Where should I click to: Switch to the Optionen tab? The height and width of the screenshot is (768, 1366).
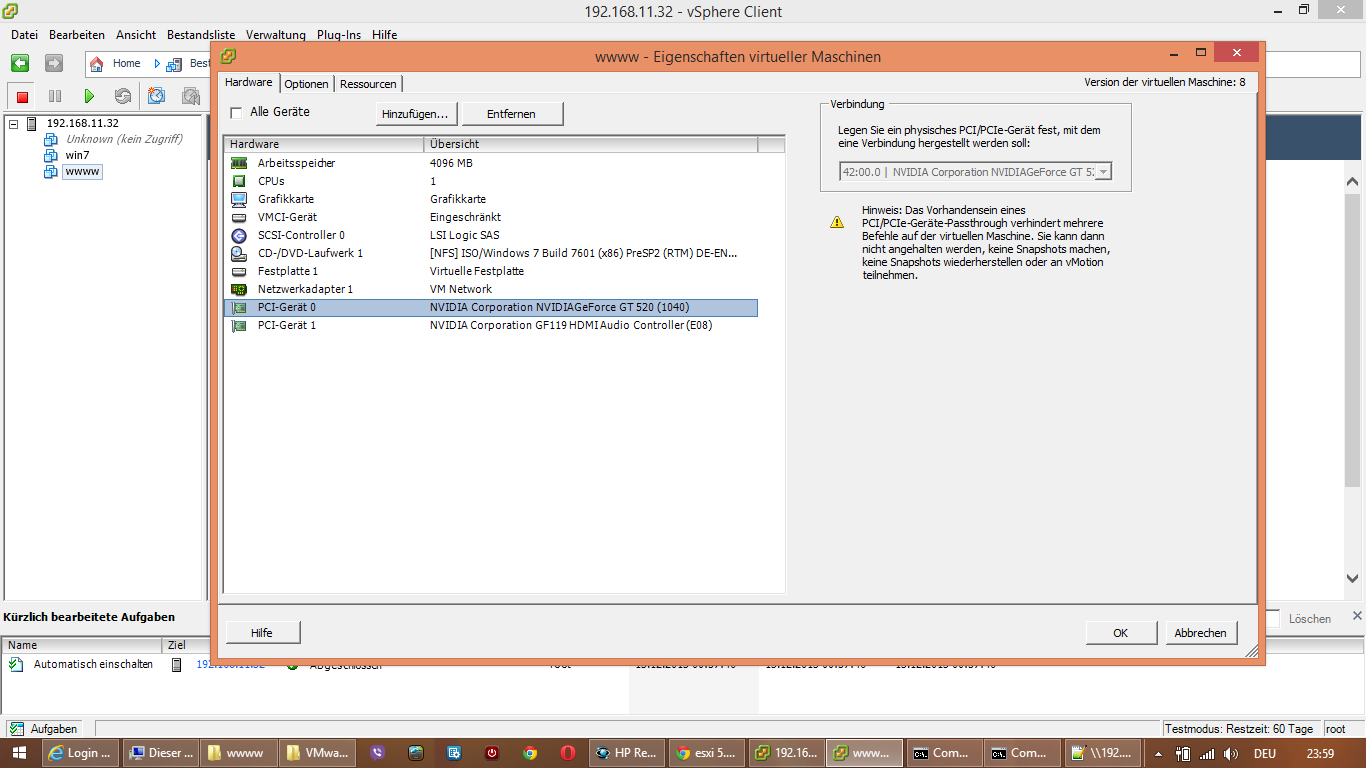(x=306, y=84)
